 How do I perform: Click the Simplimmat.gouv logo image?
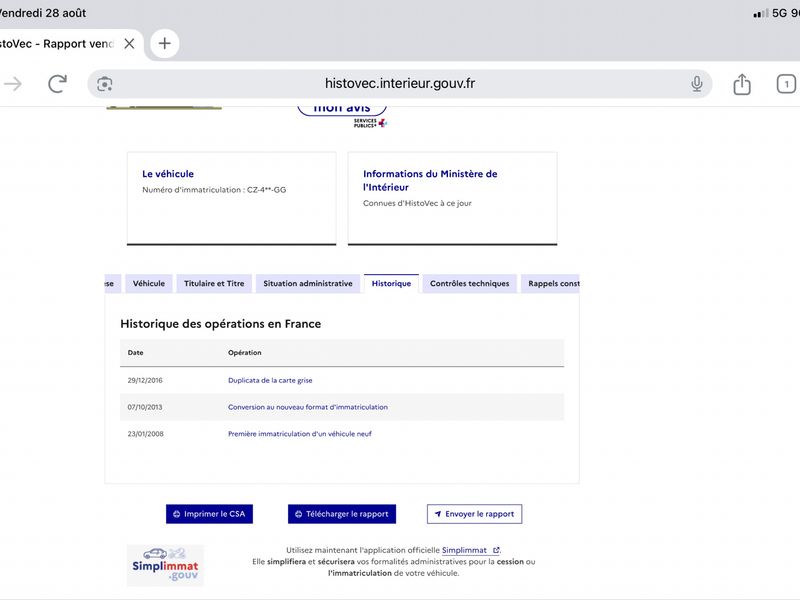(x=165, y=565)
